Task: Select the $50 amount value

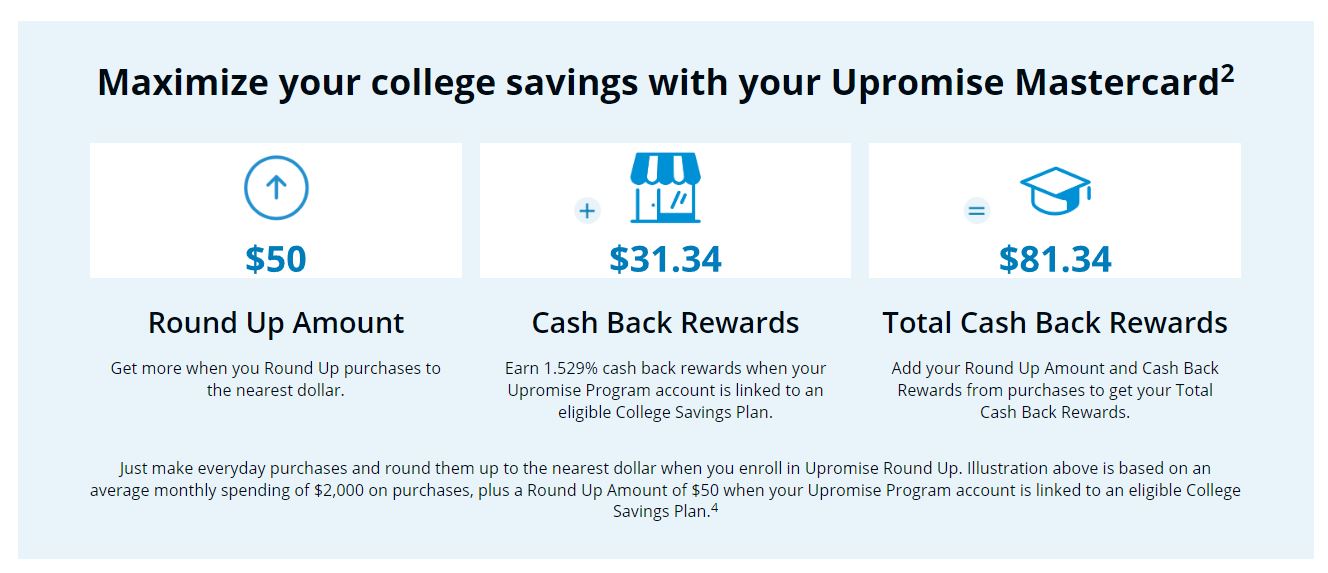Action: [x=276, y=259]
